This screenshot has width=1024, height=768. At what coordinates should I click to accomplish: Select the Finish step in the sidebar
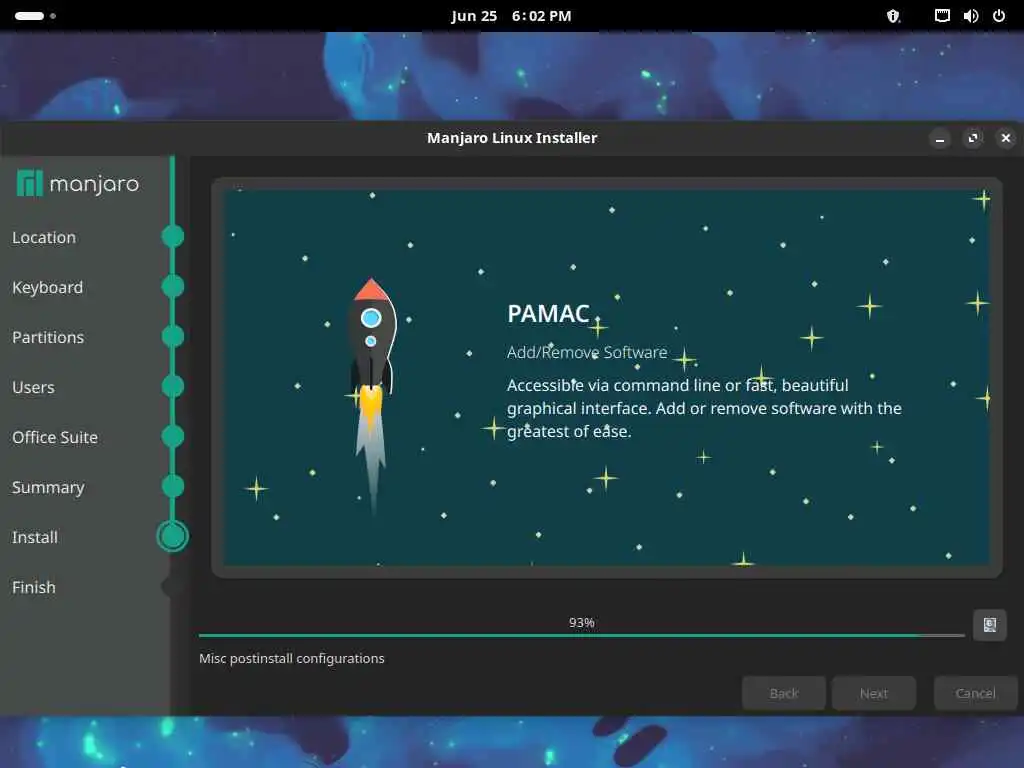tap(34, 587)
